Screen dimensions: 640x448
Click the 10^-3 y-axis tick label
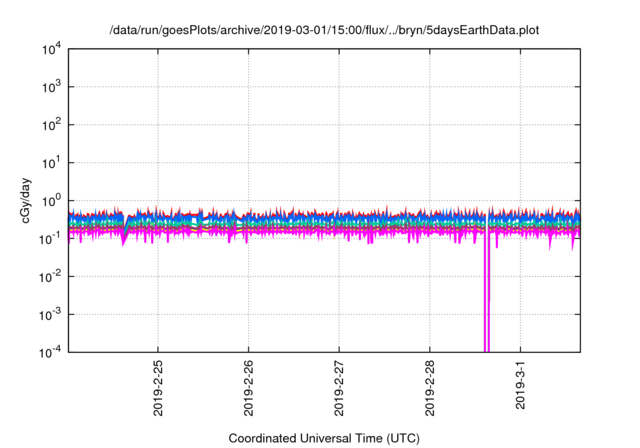[50, 315]
